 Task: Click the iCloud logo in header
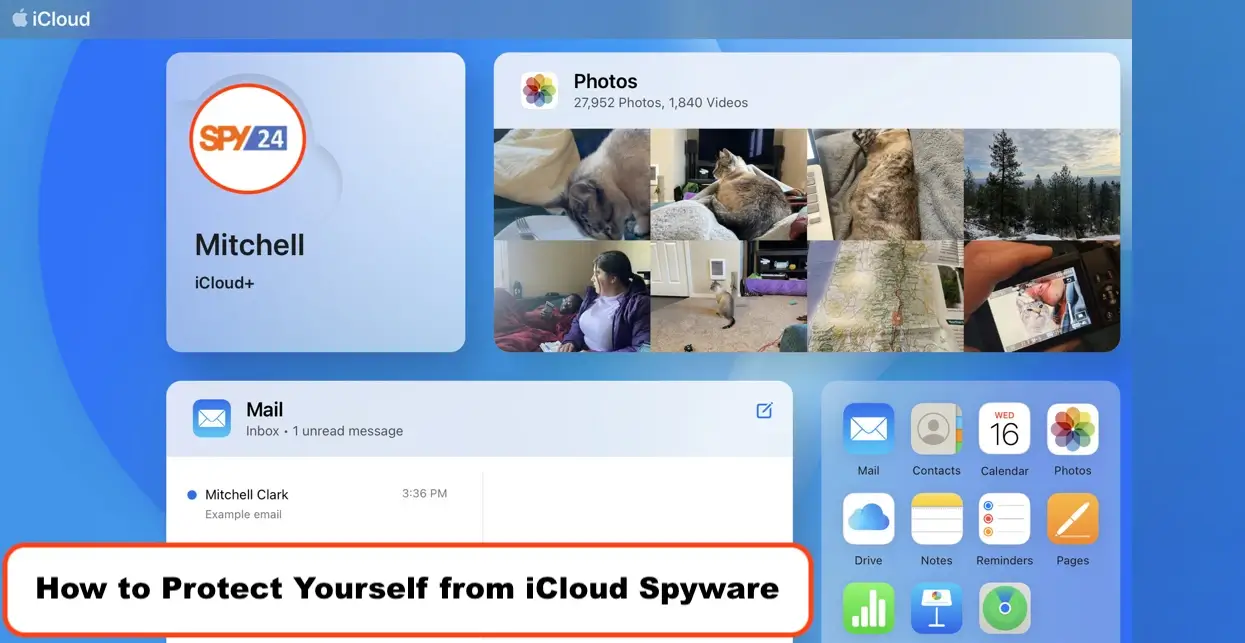click(51, 18)
